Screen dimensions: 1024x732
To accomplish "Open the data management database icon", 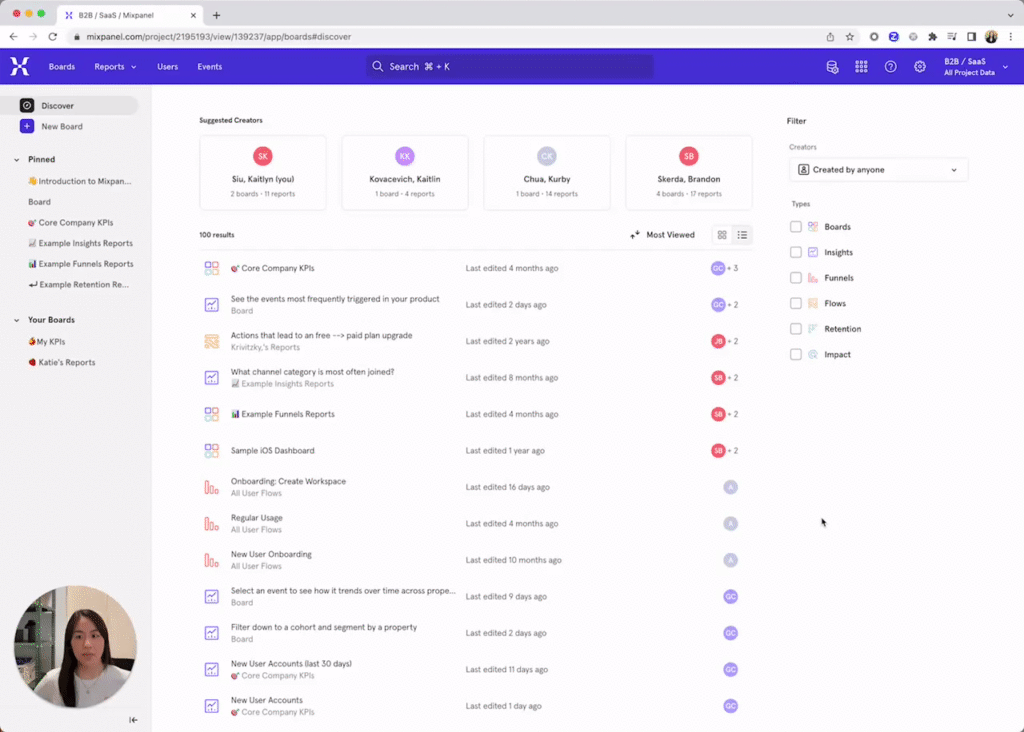I will [832, 67].
